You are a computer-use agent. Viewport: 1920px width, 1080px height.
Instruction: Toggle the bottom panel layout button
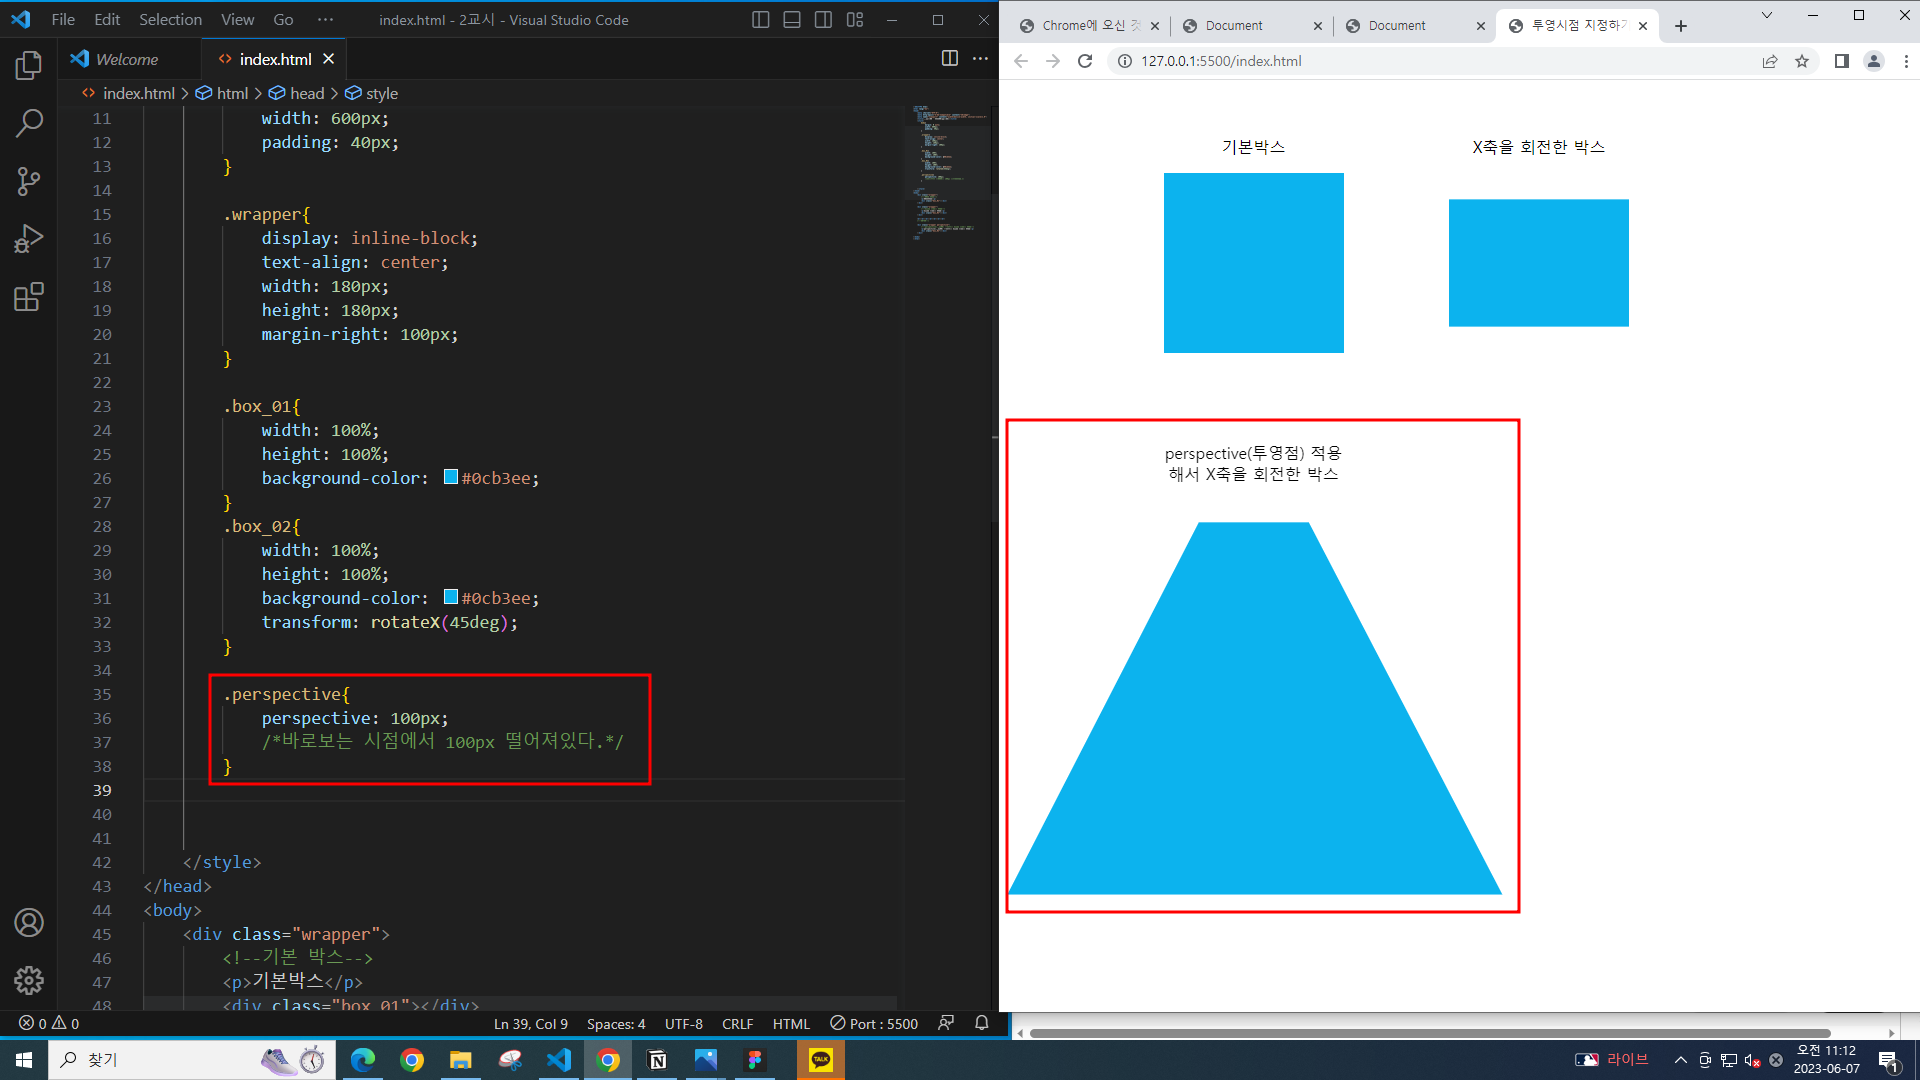[x=792, y=20]
